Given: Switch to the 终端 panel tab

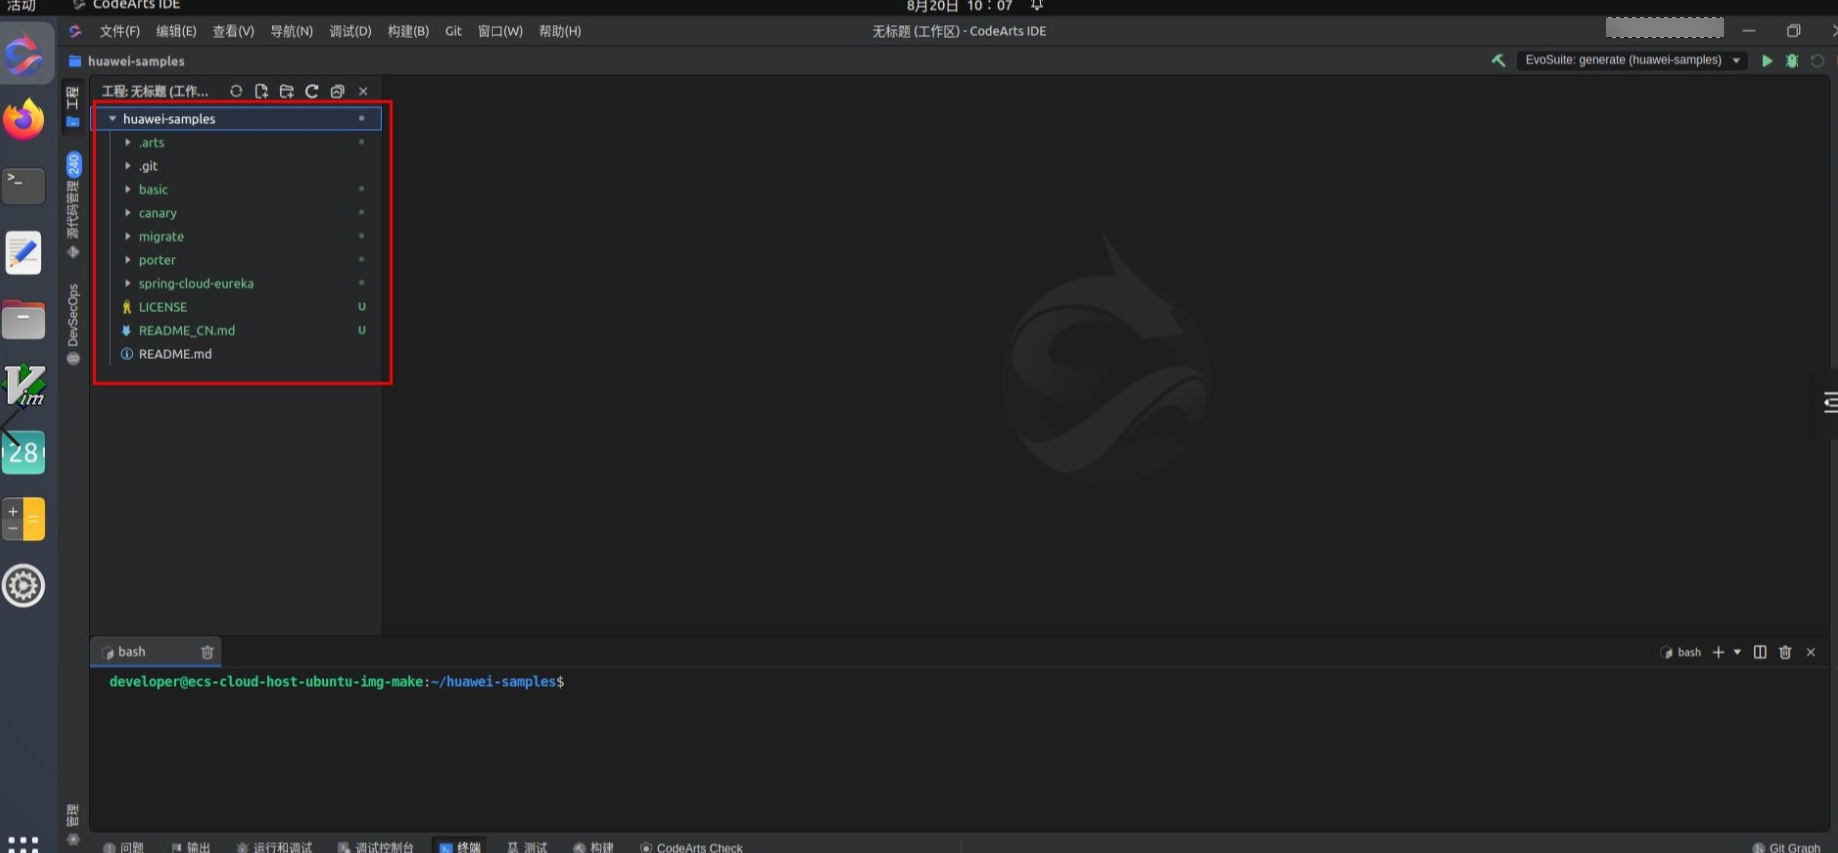Looking at the screenshot, I should click(460, 847).
